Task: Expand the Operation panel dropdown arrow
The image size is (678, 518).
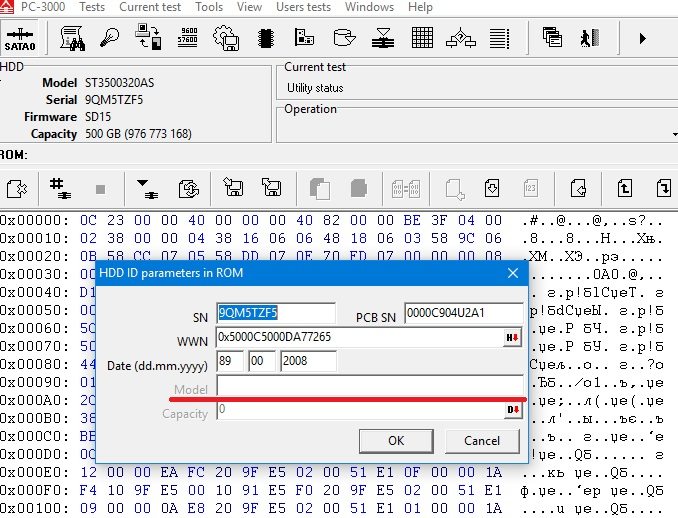Action: click(675, 134)
